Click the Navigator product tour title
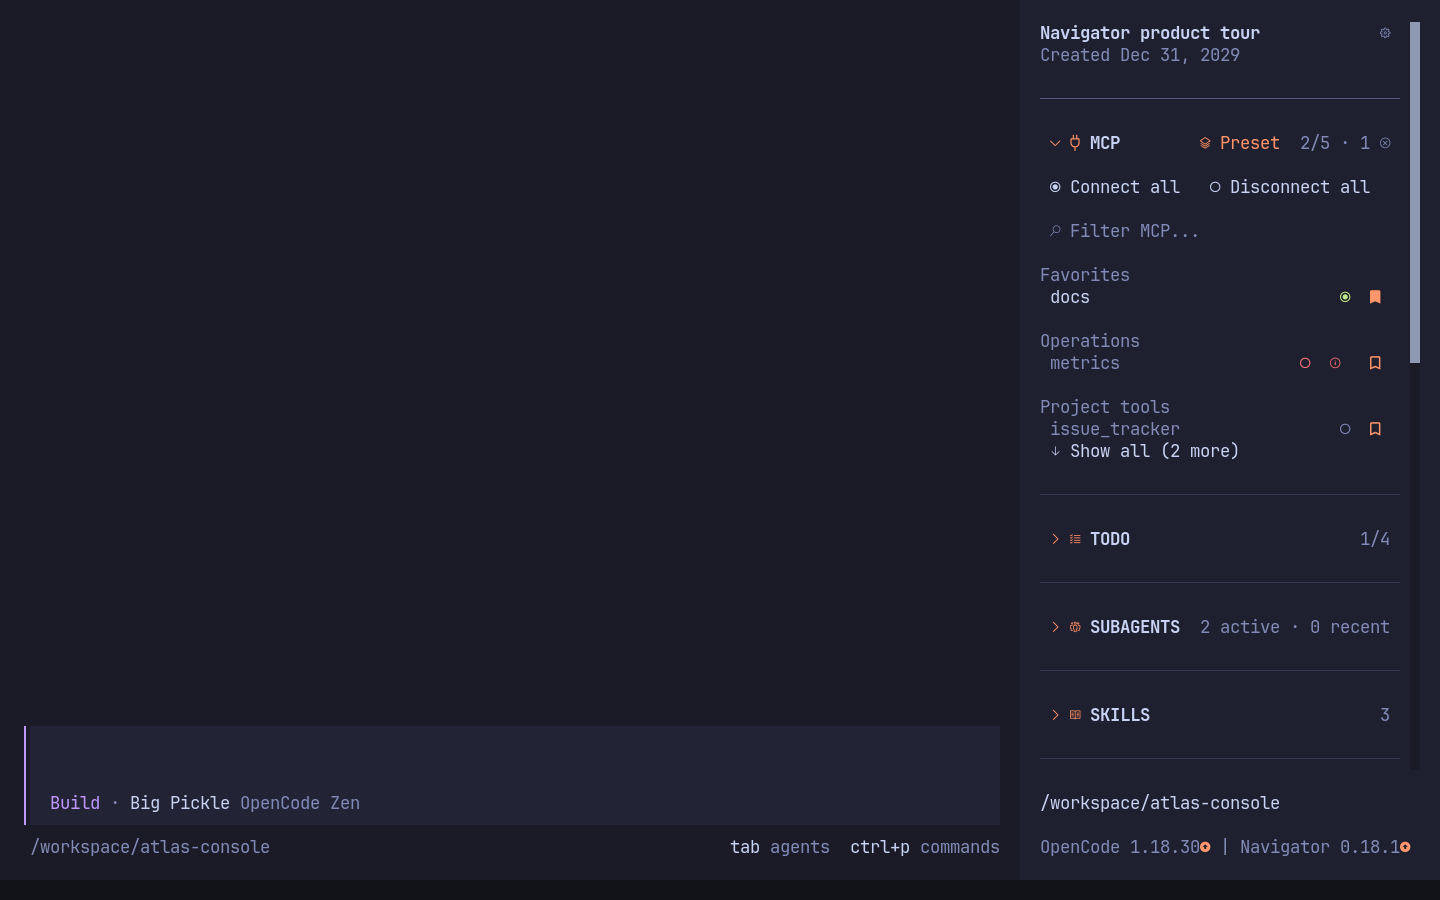The width and height of the screenshot is (1440, 900). click(x=1150, y=33)
